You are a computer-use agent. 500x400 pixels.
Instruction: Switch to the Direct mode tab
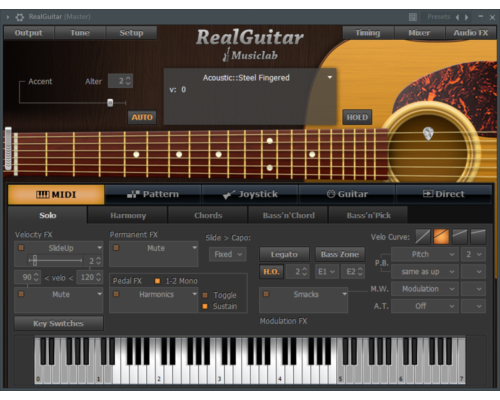(444, 194)
